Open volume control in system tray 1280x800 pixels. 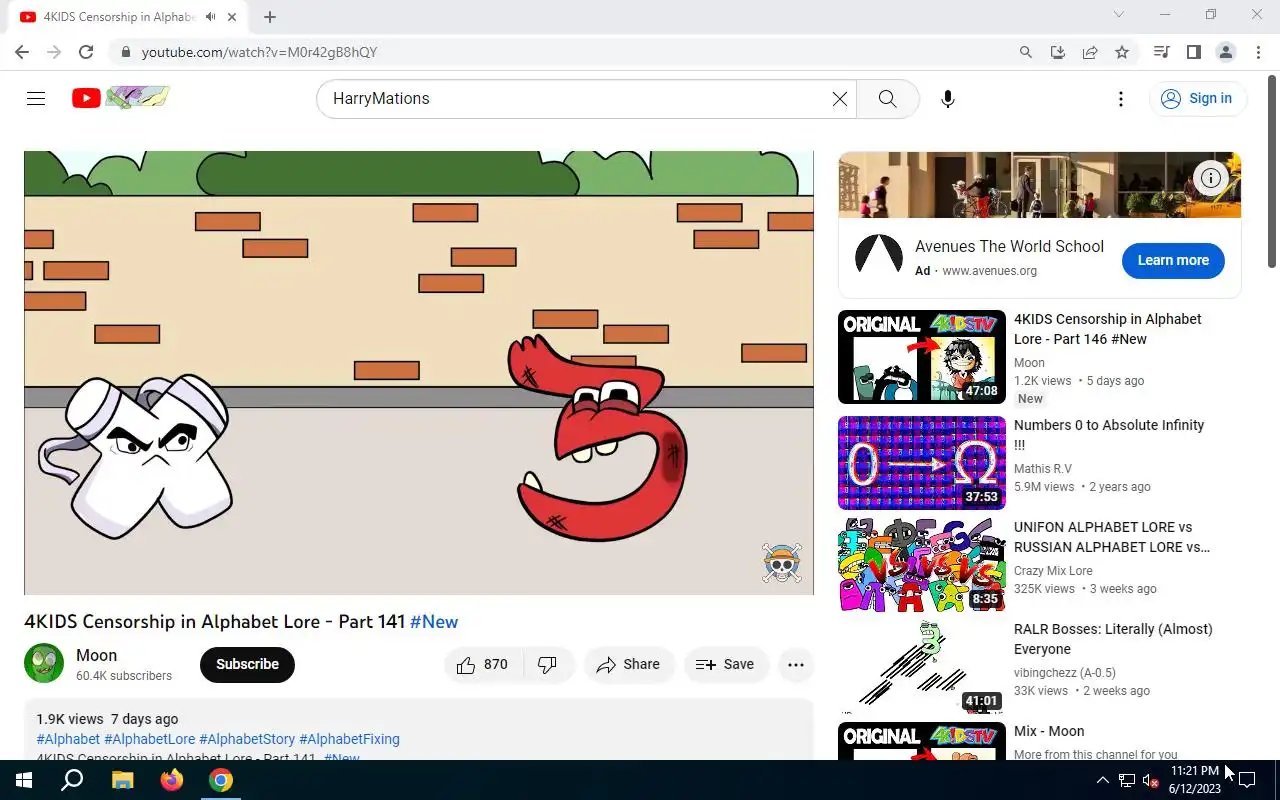(1150, 781)
